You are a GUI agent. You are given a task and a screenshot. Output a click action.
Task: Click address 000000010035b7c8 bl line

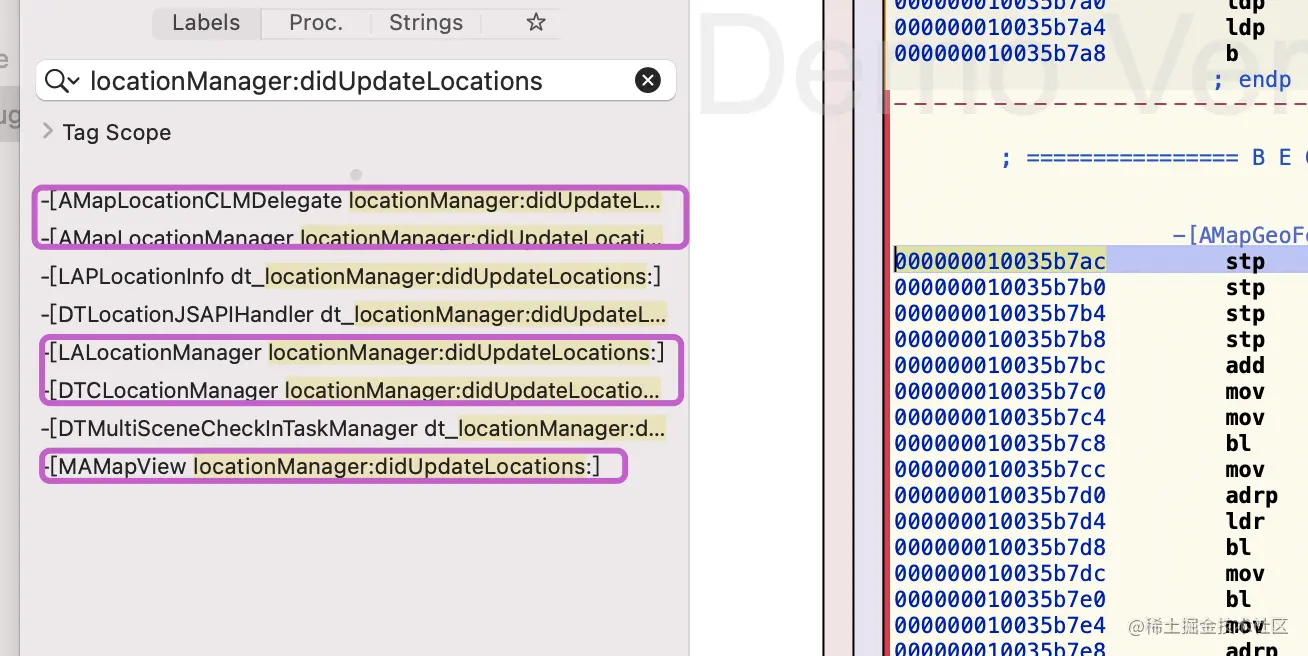point(1000,444)
